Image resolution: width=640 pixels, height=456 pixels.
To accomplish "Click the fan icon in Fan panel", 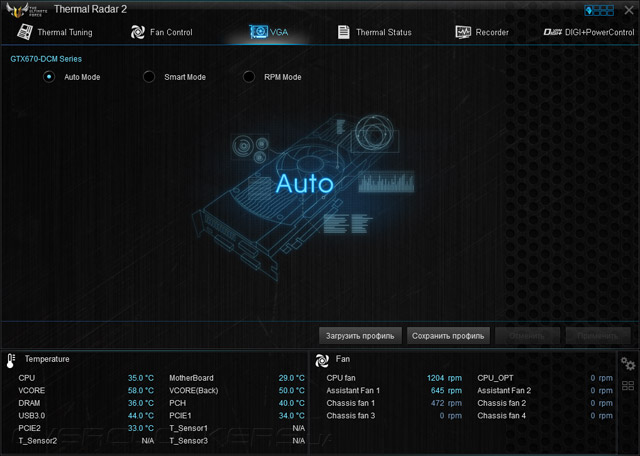I will (322, 360).
